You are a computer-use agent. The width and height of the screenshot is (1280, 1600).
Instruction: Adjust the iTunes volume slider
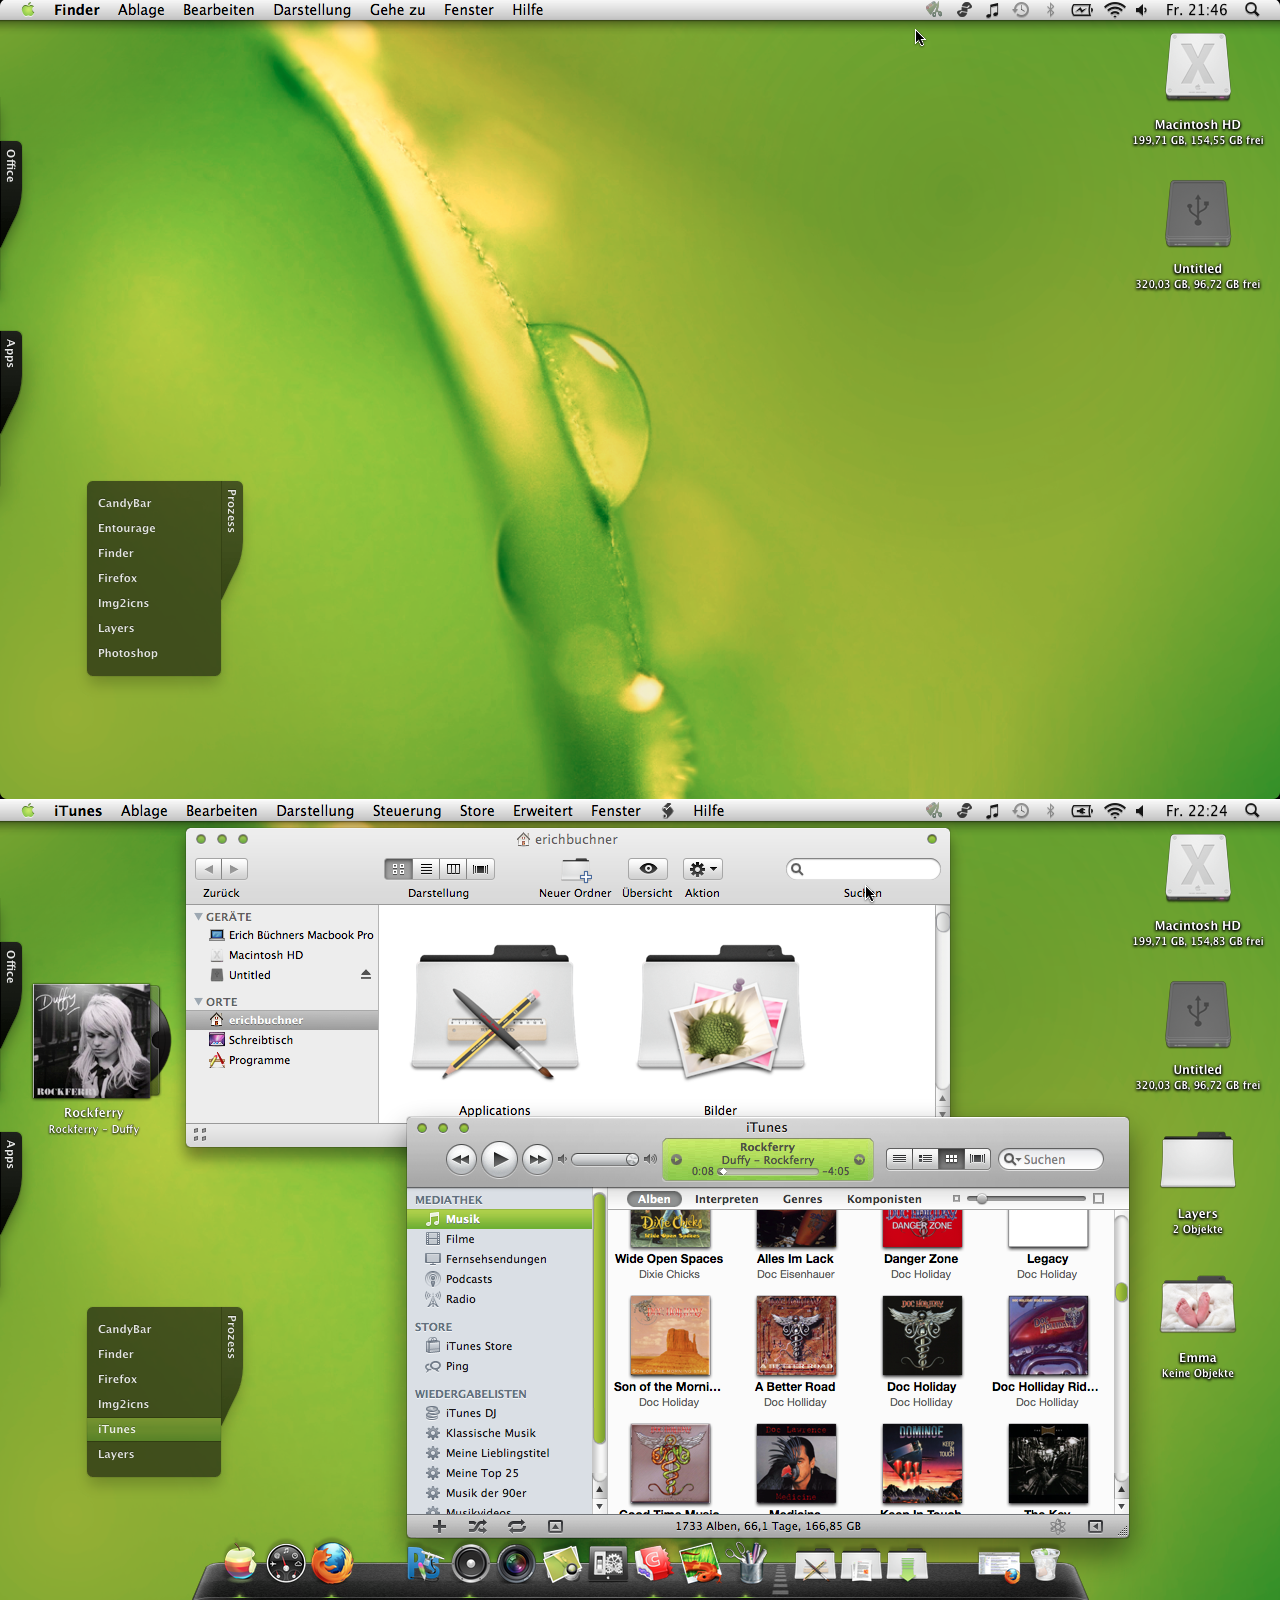605,1159
